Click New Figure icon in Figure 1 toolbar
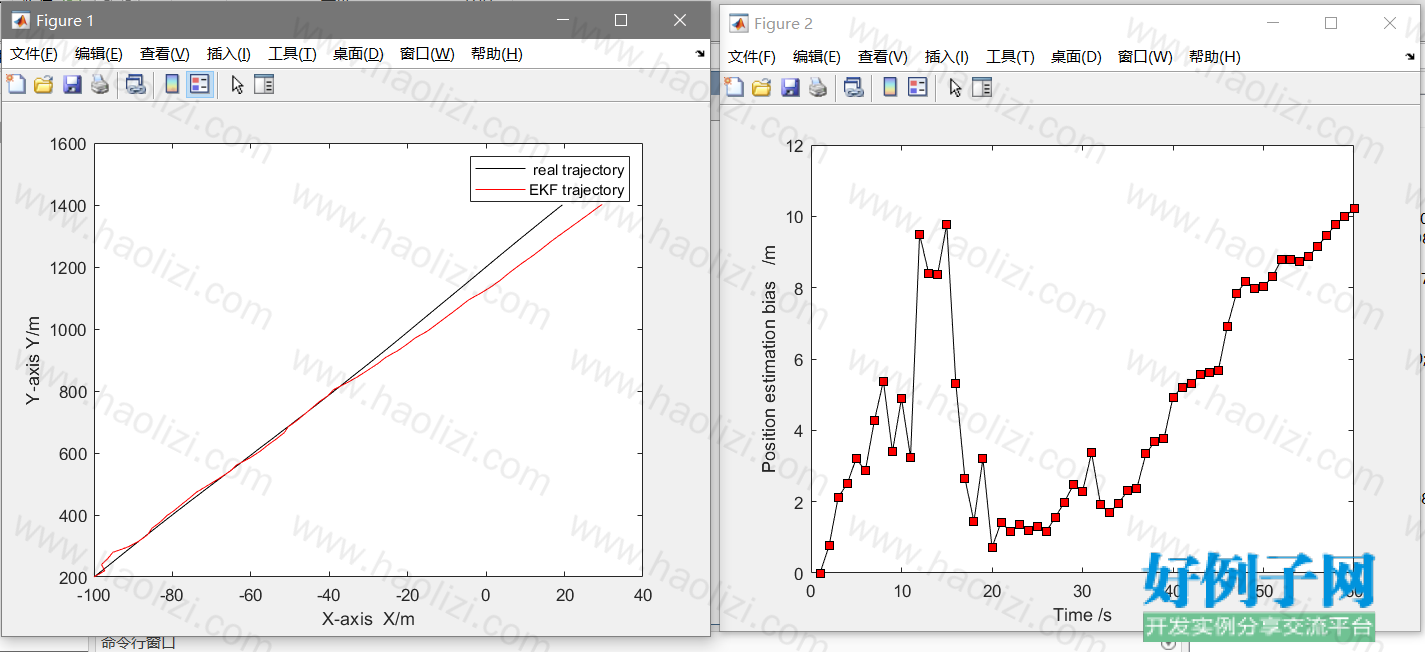This screenshot has height=652, width=1425. [16, 84]
